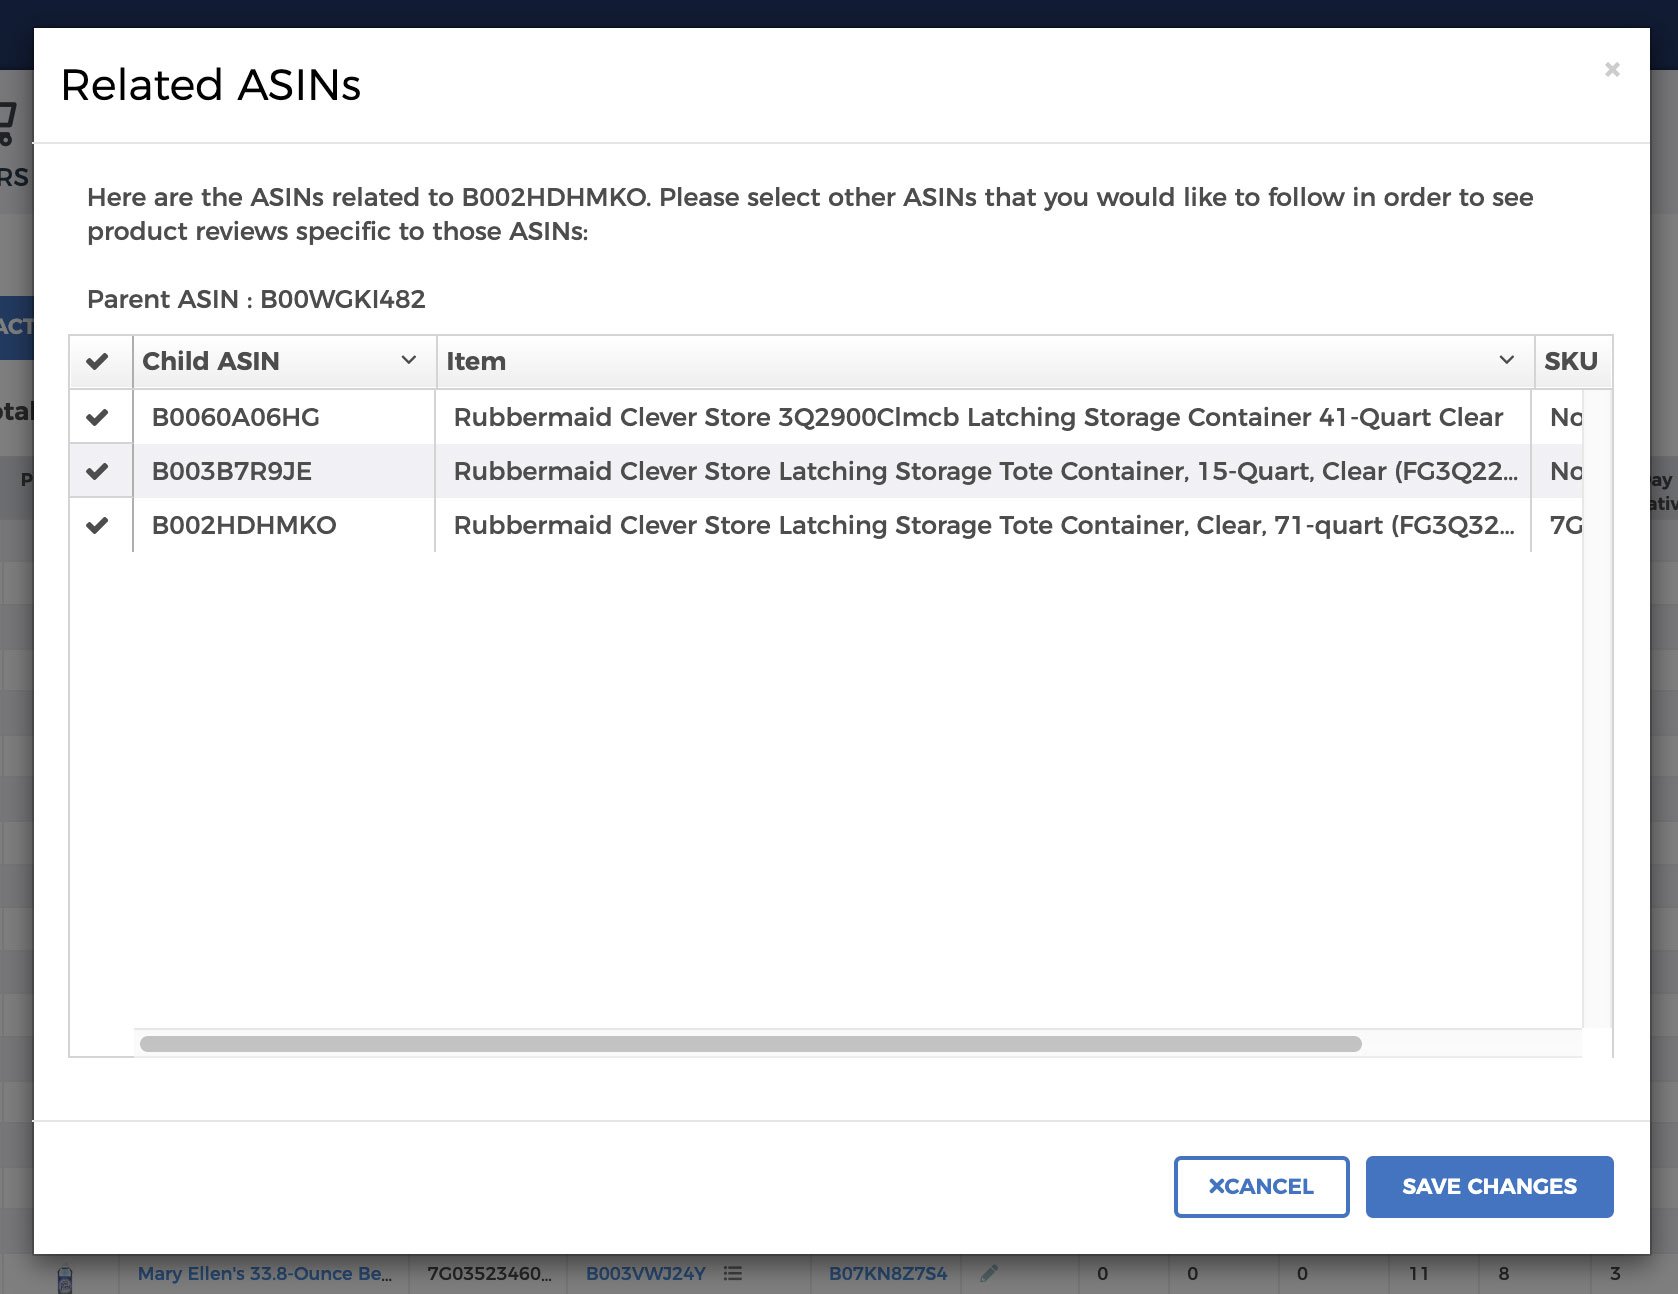This screenshot has width=1678, height=1294.
Task: Click the list icon beside B003VWJ24Y
Action: point(733,1273)
